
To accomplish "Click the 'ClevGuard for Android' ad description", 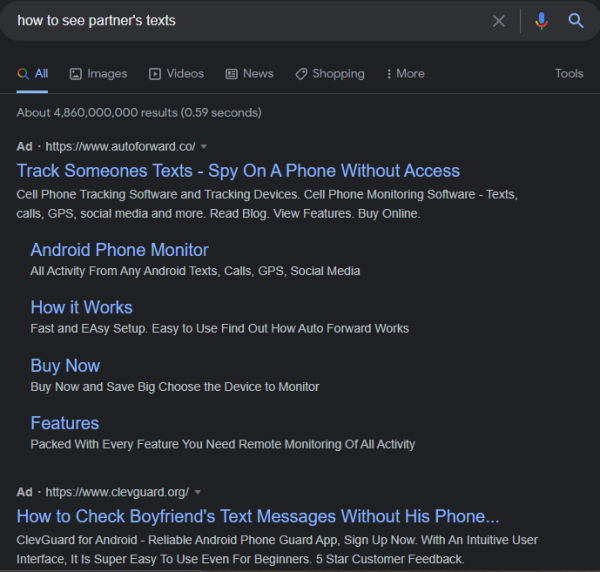I will point(277,549).
